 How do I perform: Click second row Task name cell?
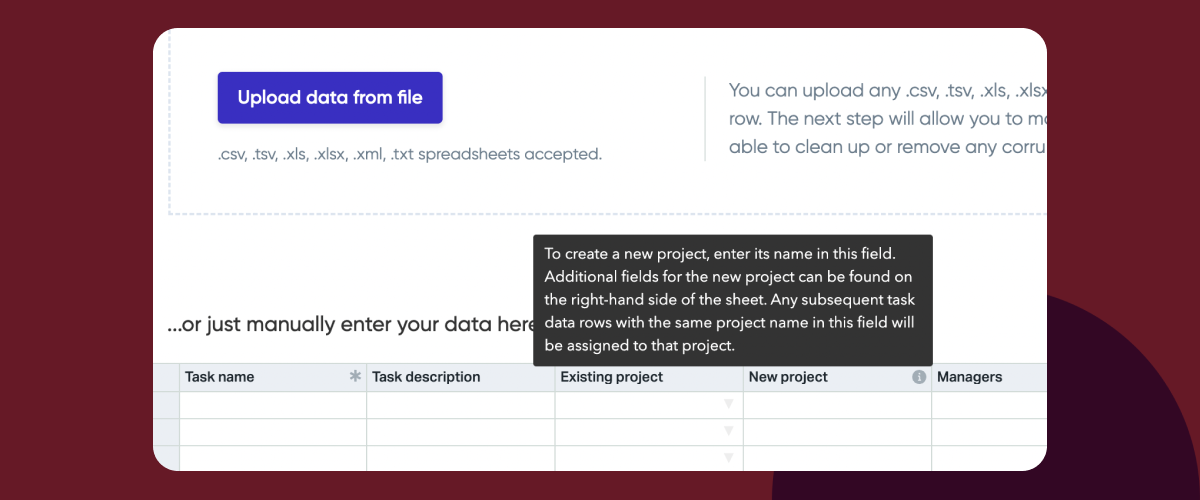point(273,432)
